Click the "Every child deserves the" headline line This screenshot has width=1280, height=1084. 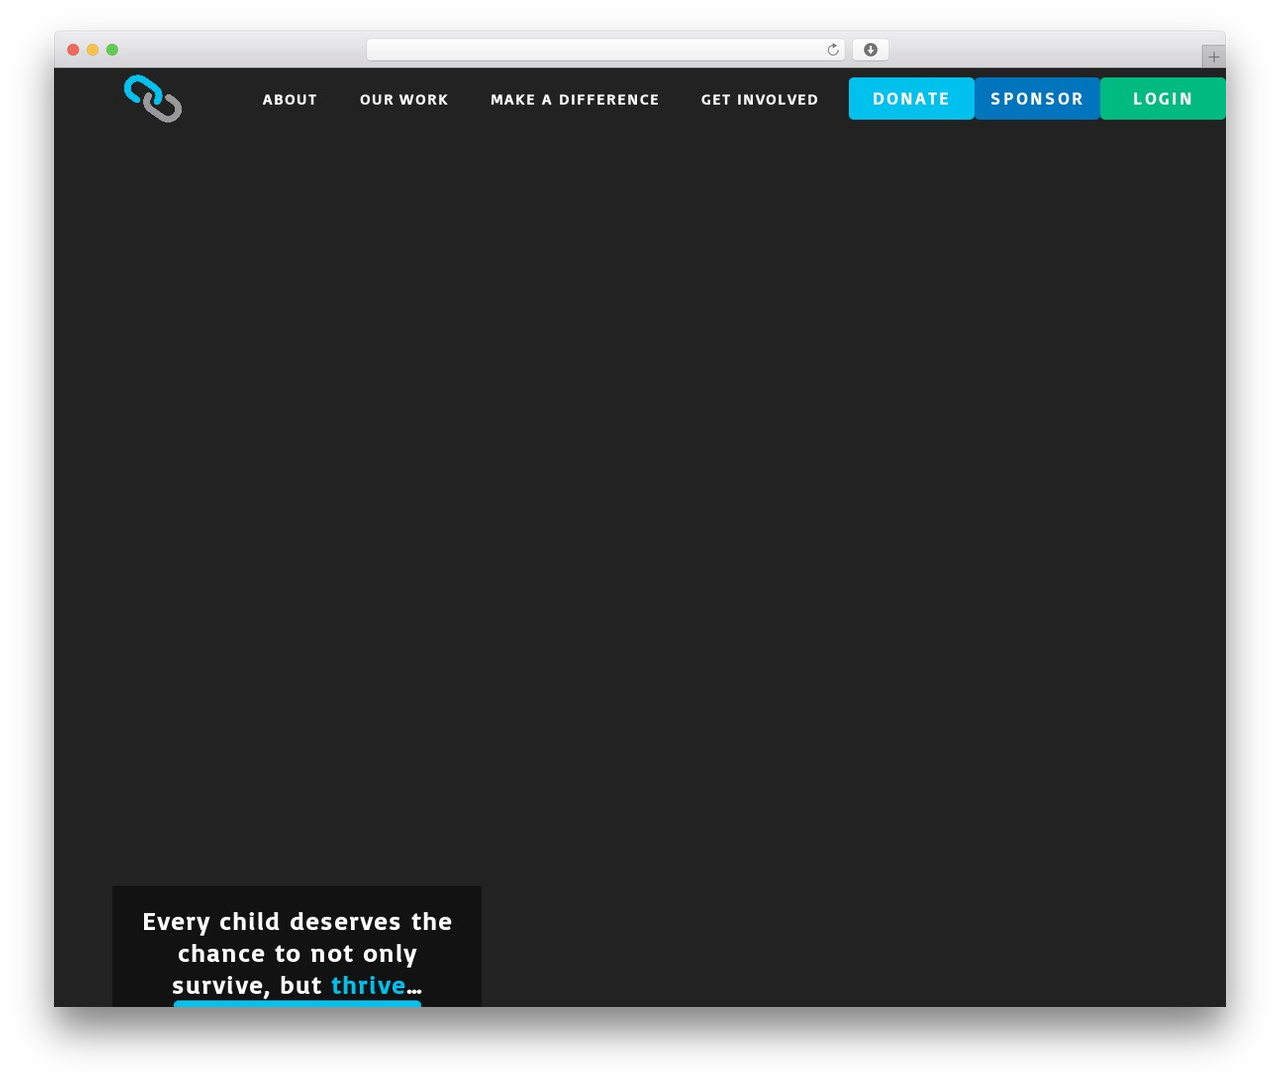point(297,922)
